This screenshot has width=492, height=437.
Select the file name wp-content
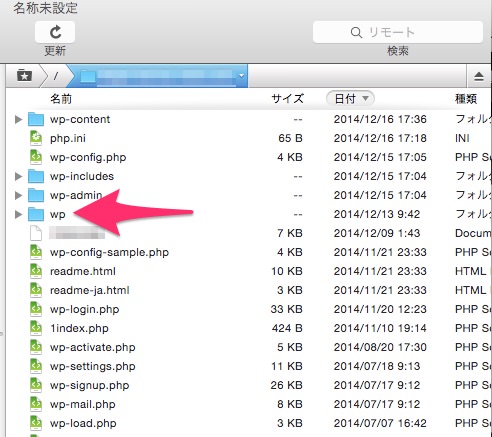pyautogui.click(x=80, y=119)
